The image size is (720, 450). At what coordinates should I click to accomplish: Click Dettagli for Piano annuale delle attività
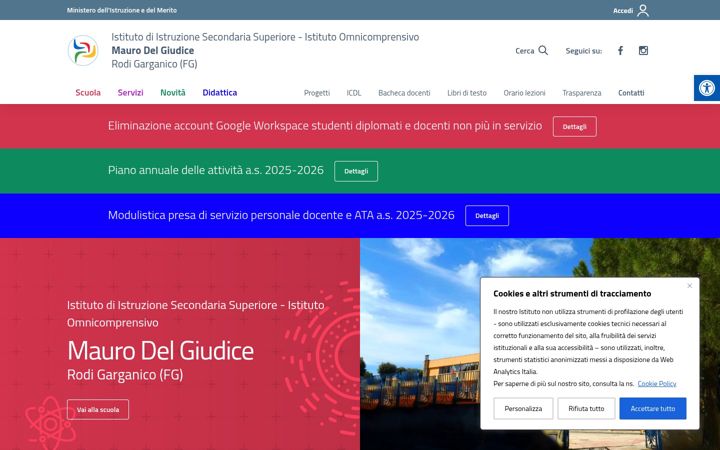pos(356,171)
